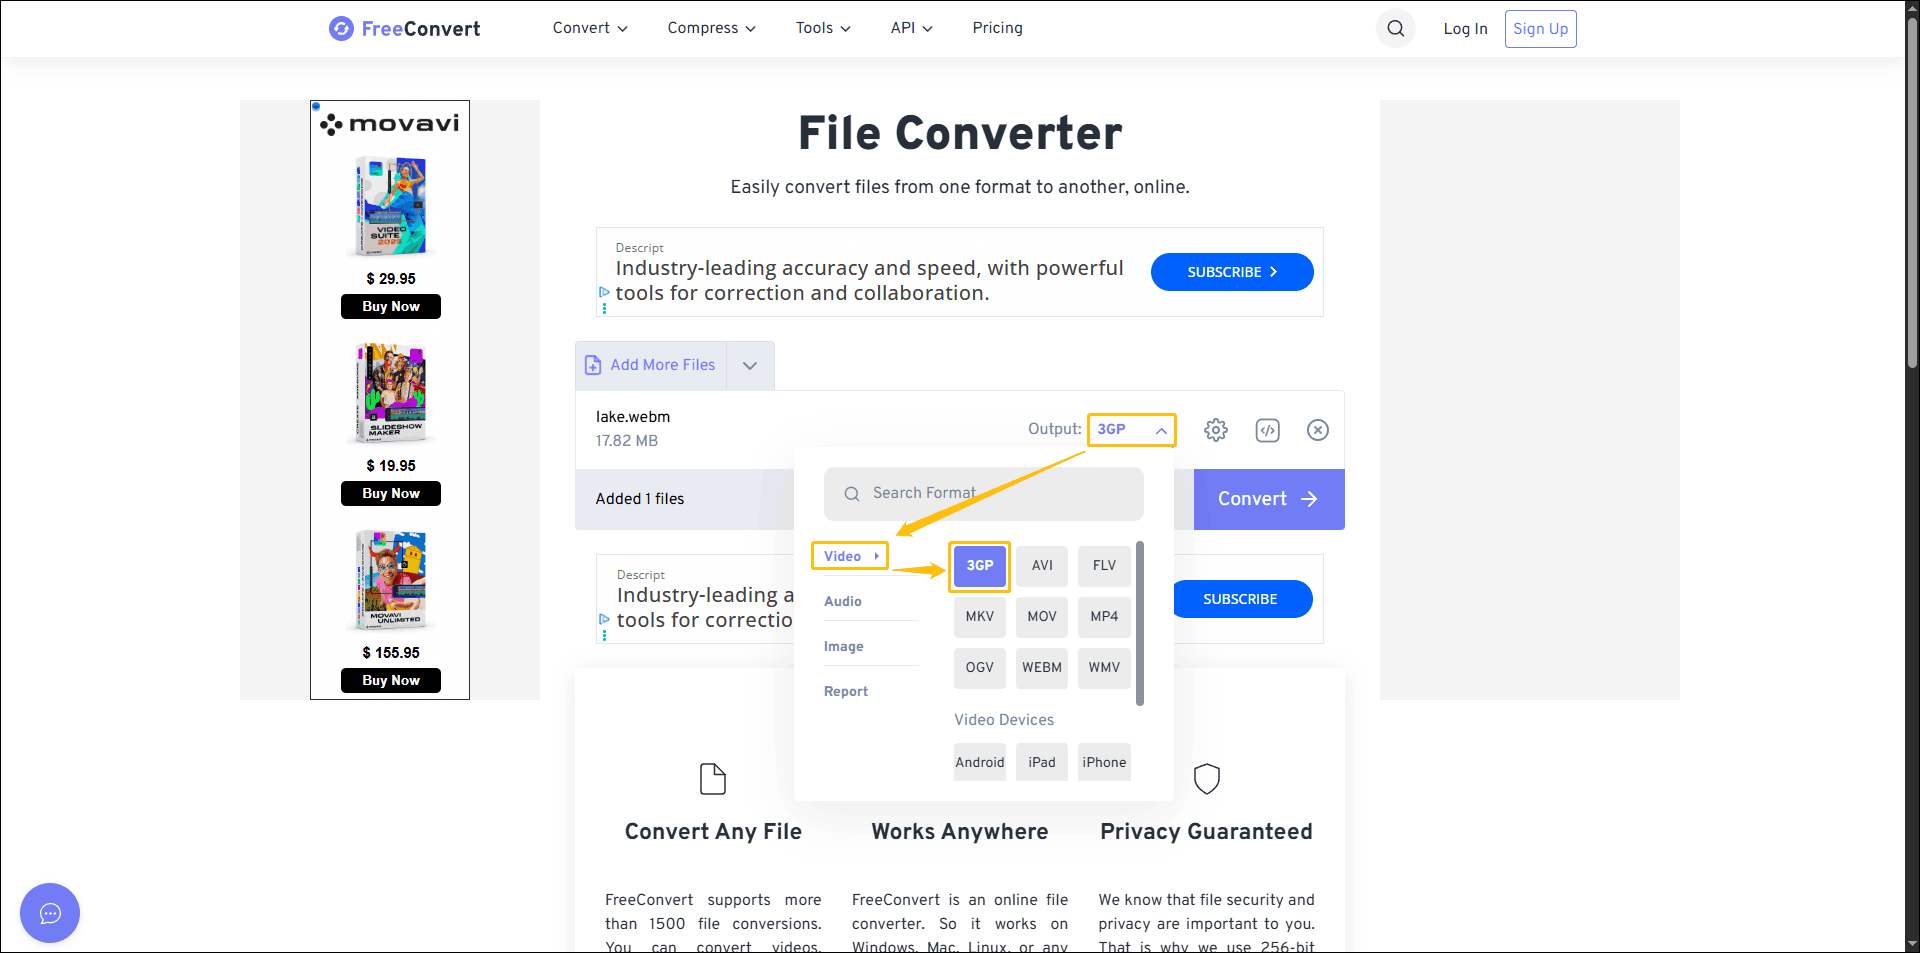Select the Audio format category
Screen dimensions: 1920x953
(x=843, y=601)
